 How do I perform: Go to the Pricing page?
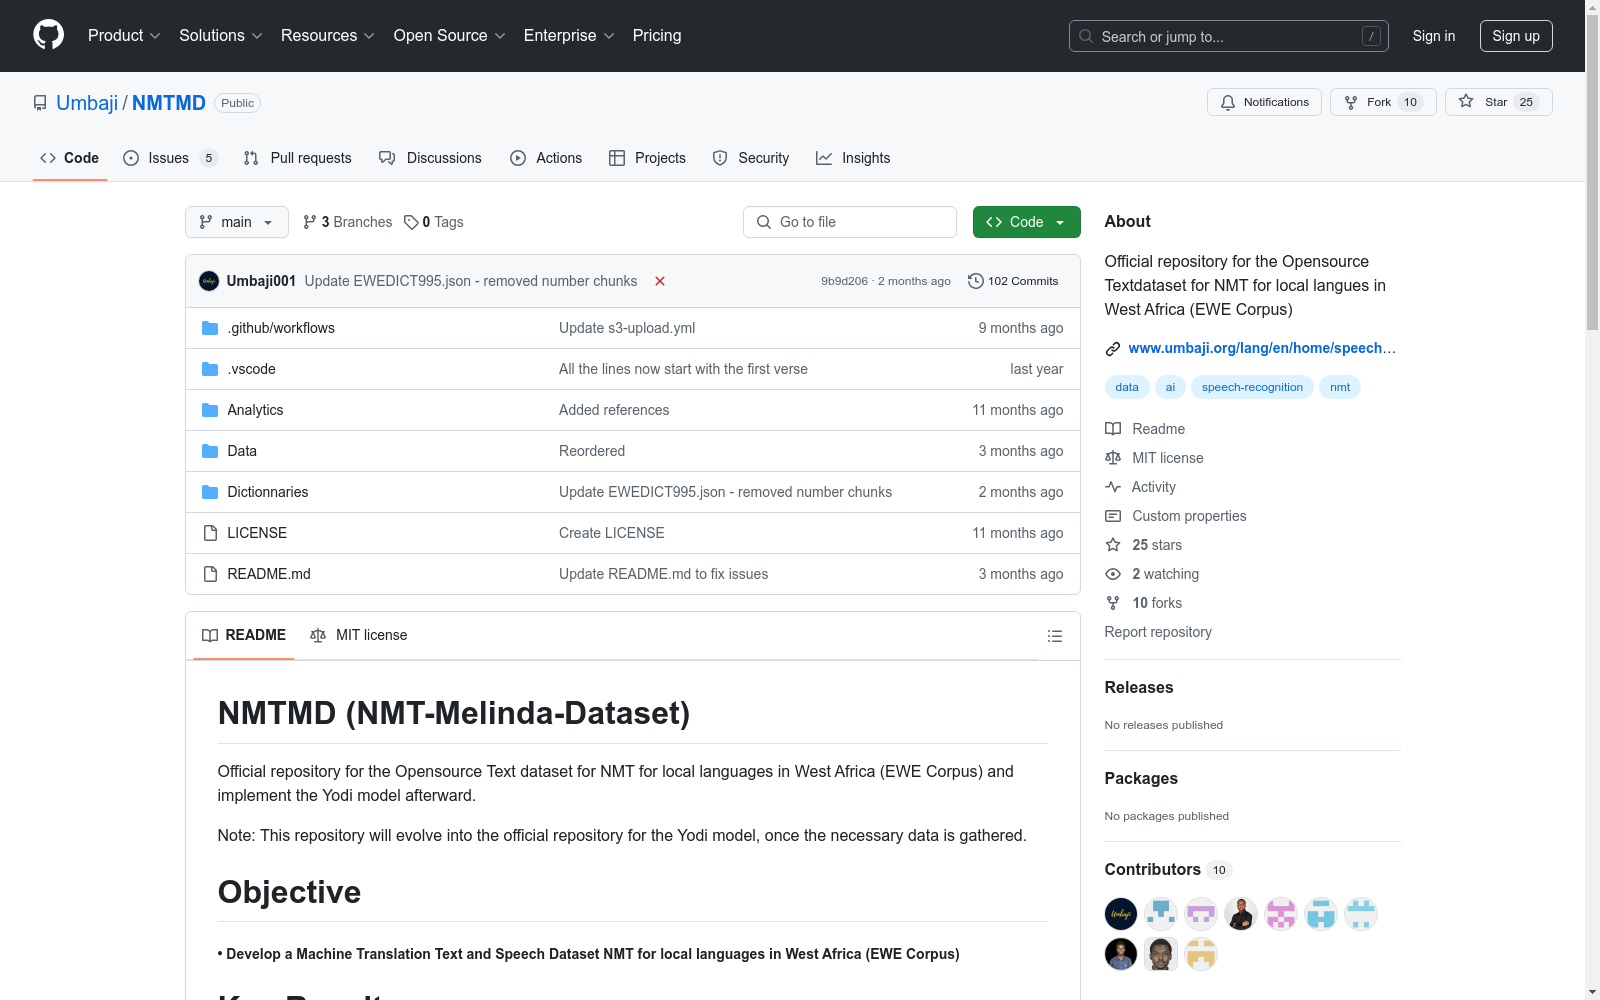tap(657, 35)
